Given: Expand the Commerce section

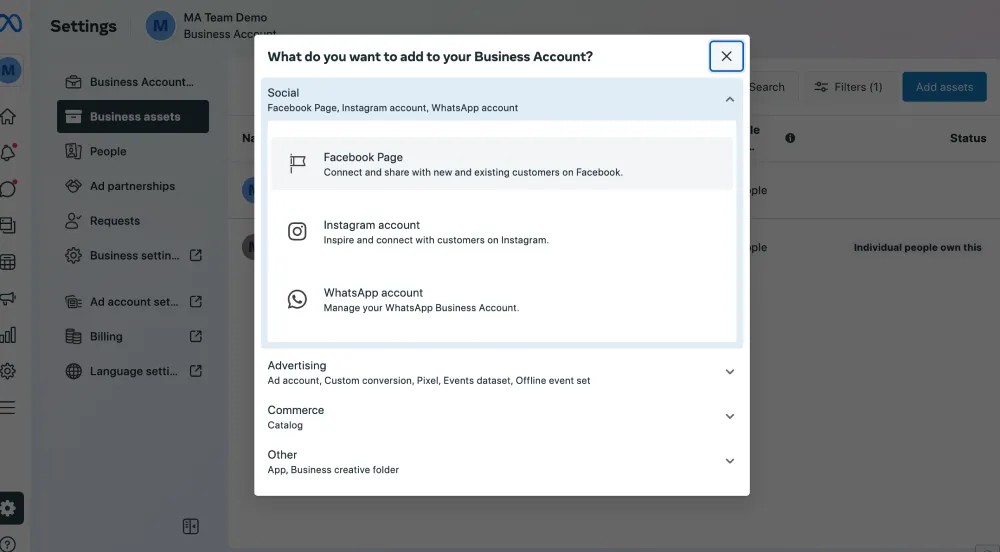Looking at the screenshot, I should tap(729, 417).
